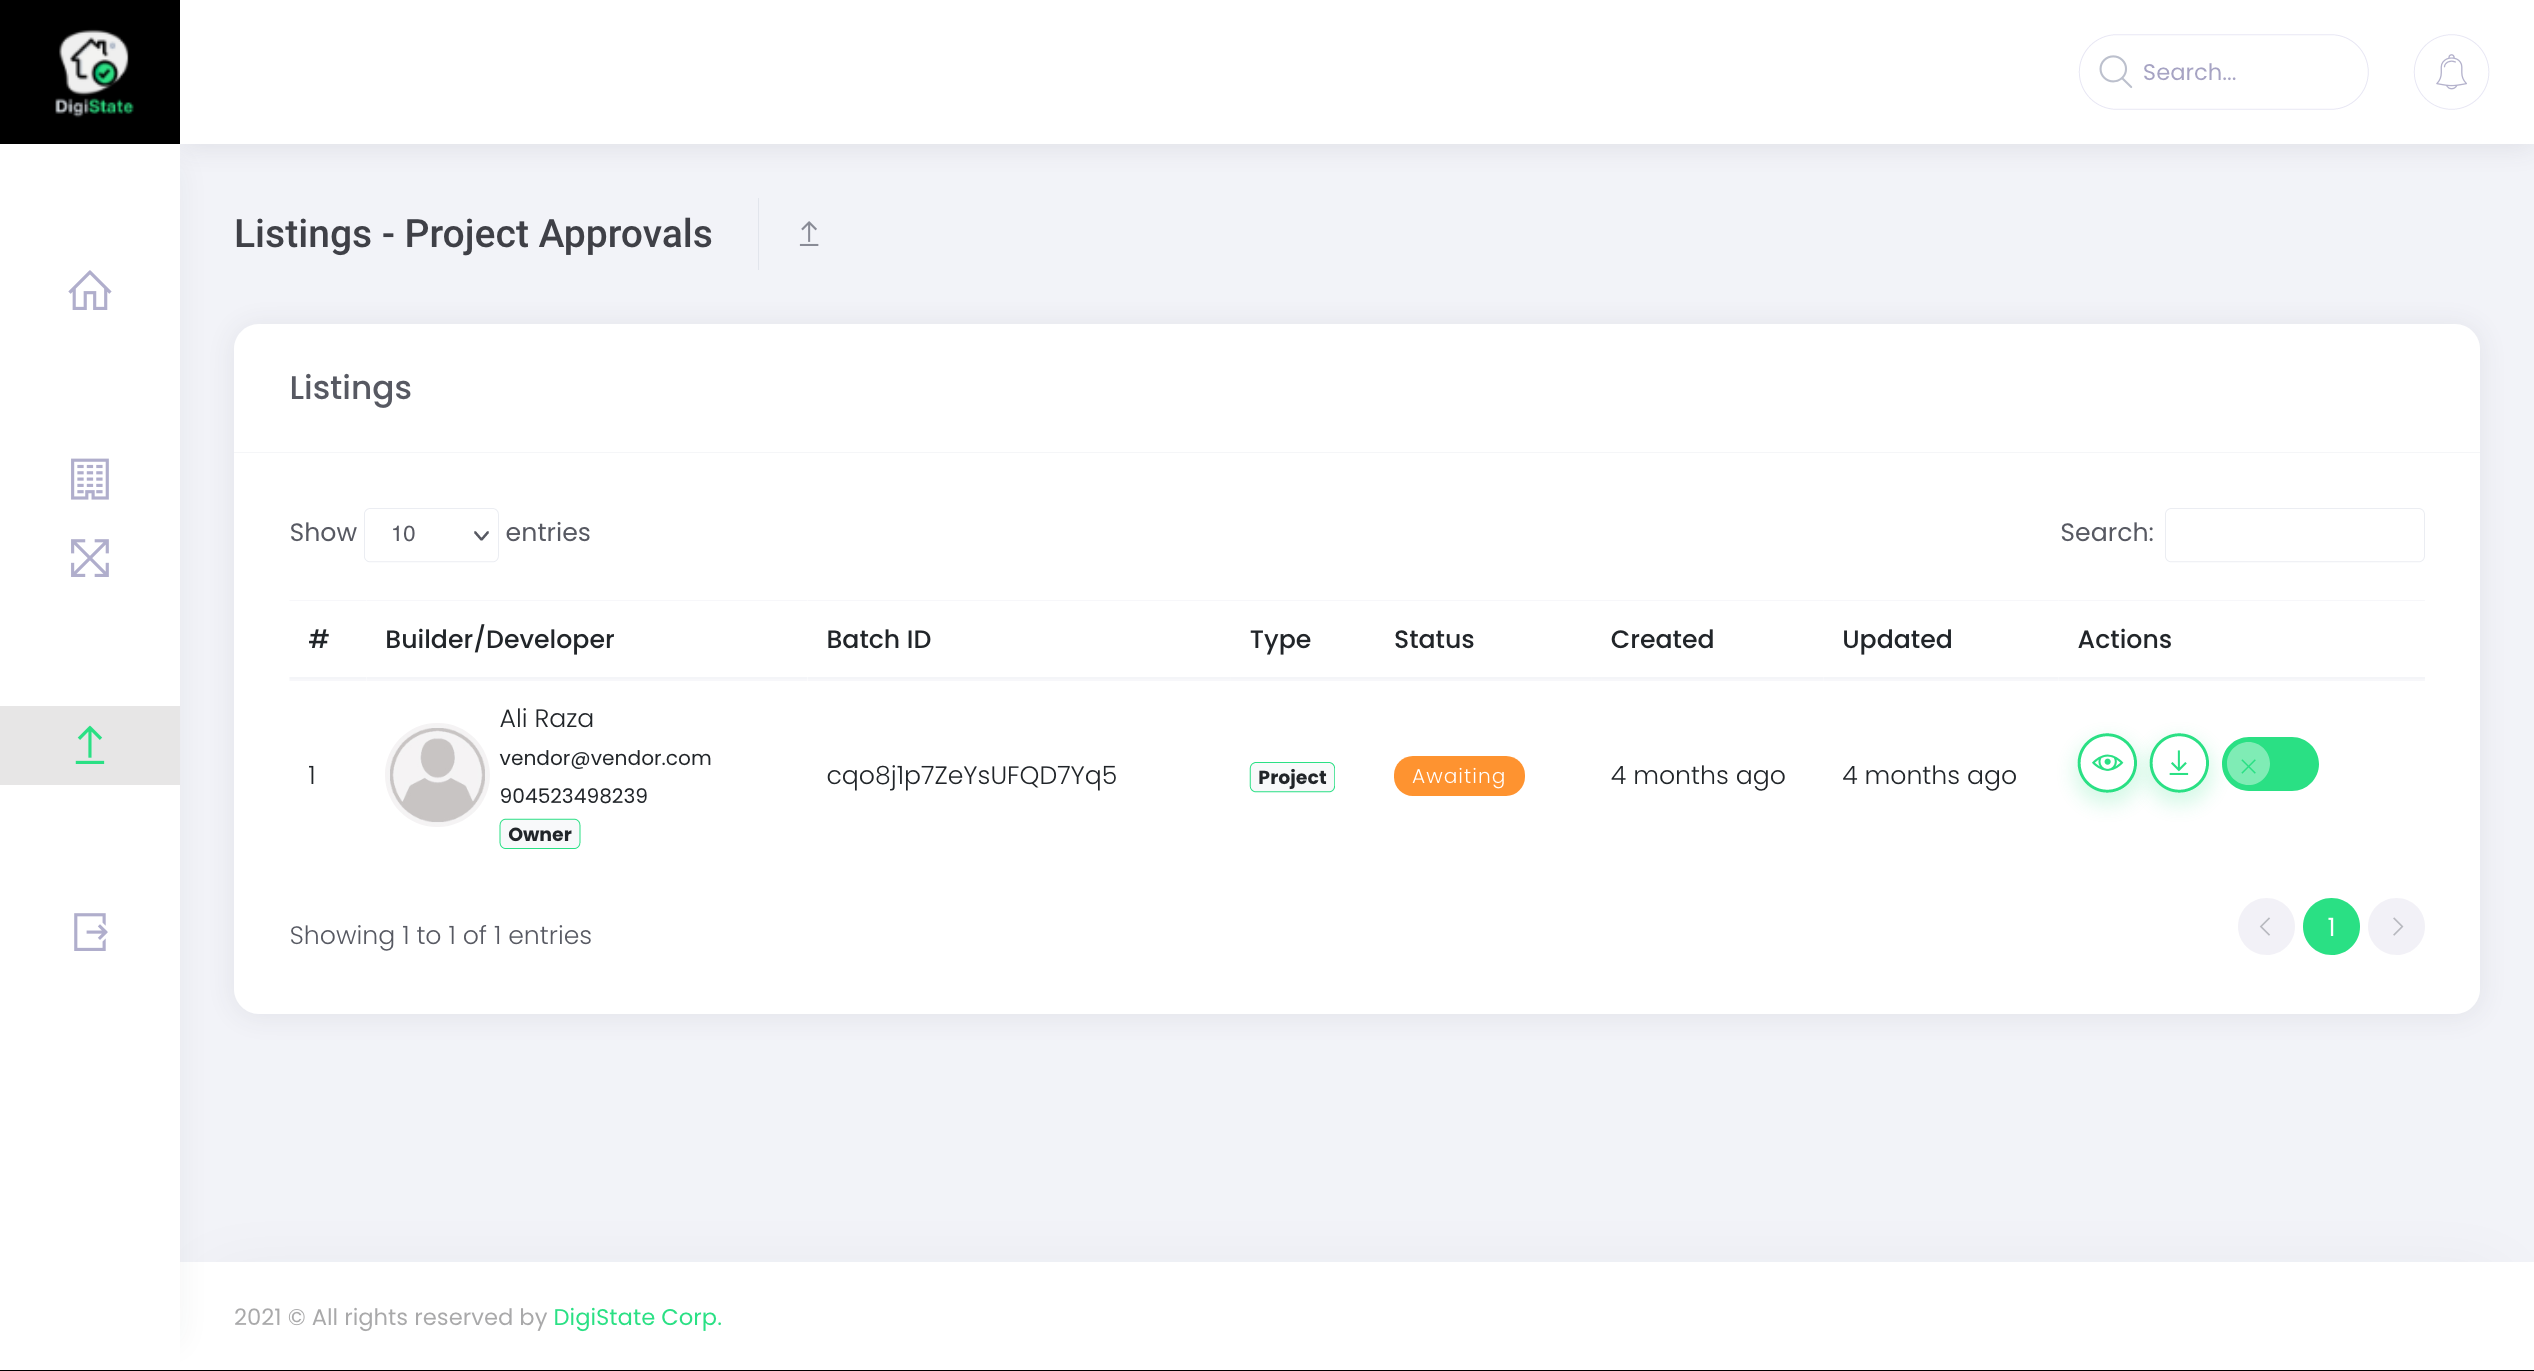Expand the Show entries dropdown

(431, 534)
